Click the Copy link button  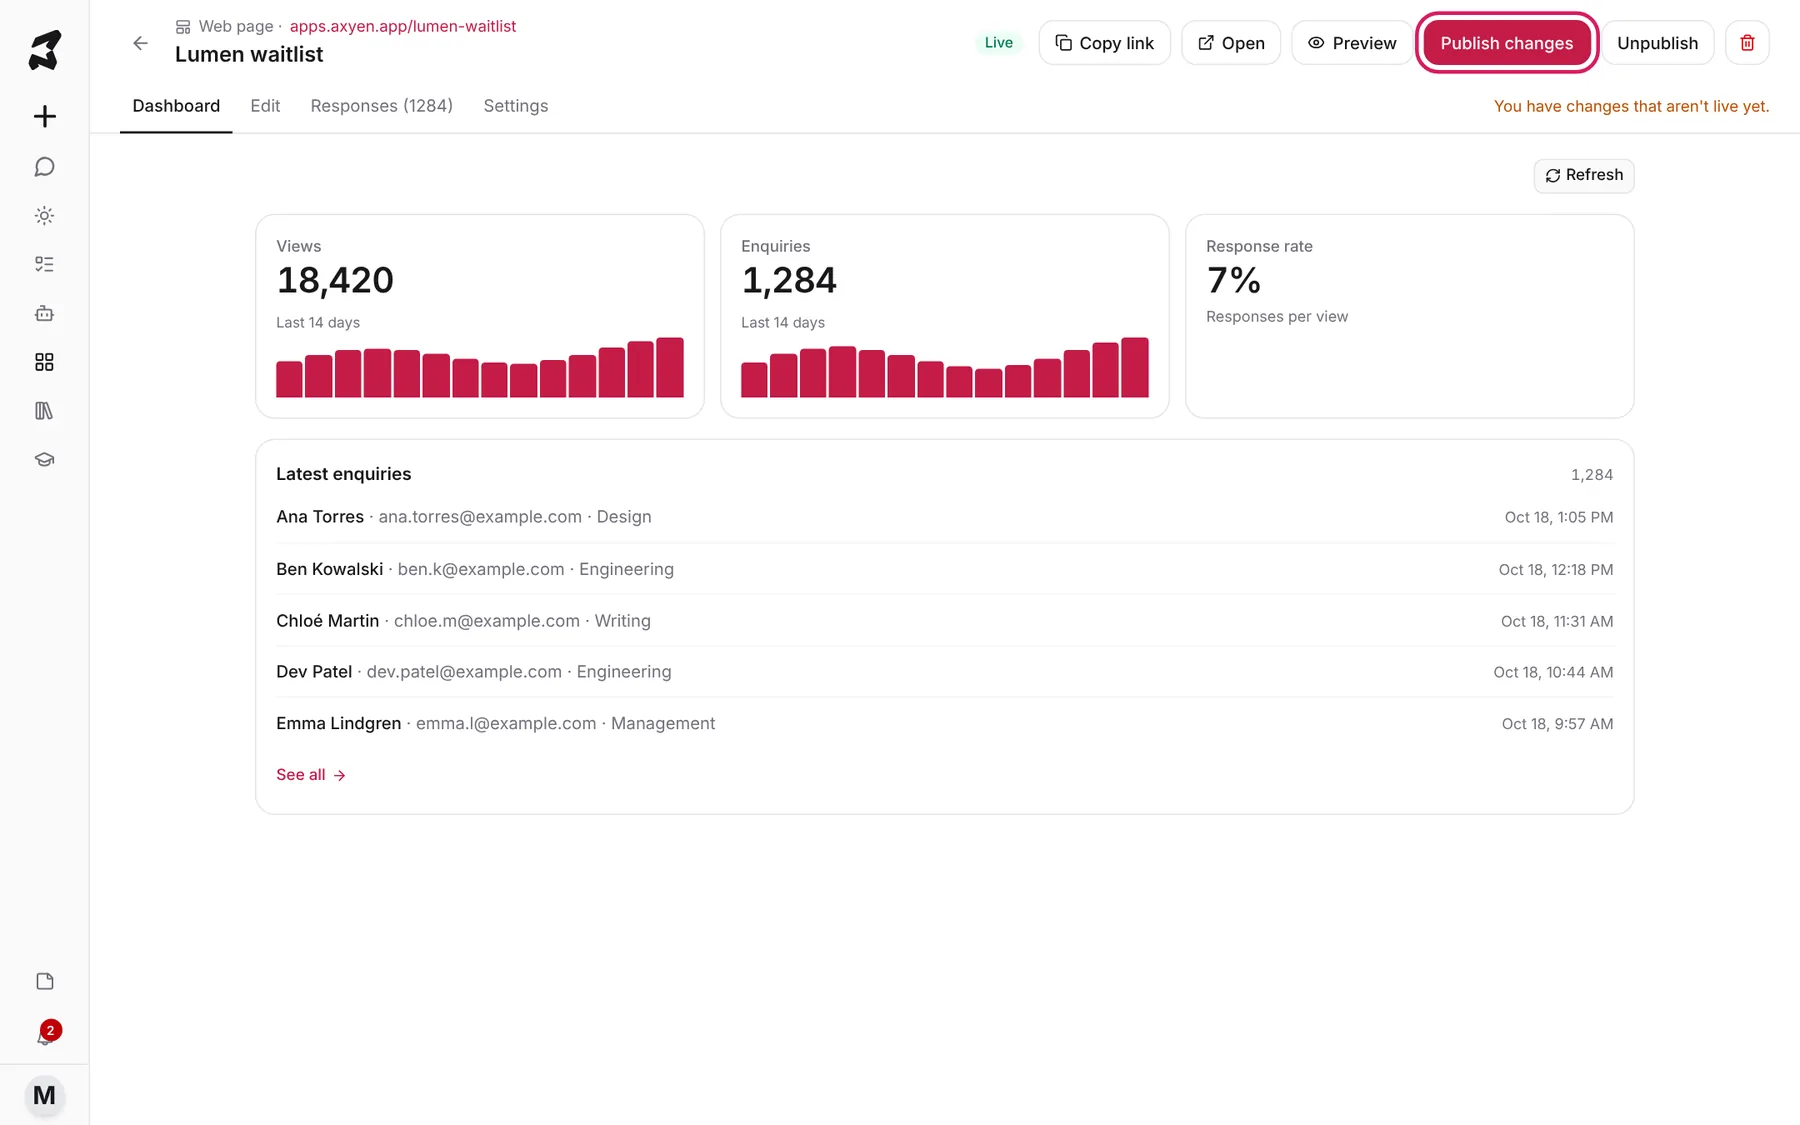coord(1104,43)
